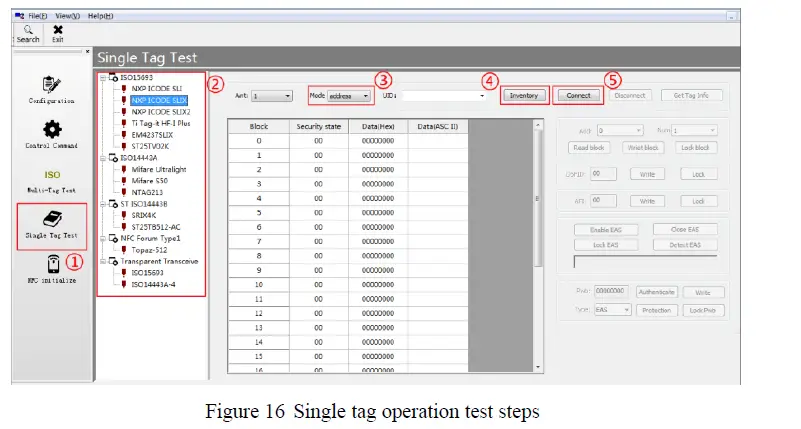This screenshot has height=429, width=801.
Task: Close the left sidebar panel with x
Action: 87,51
